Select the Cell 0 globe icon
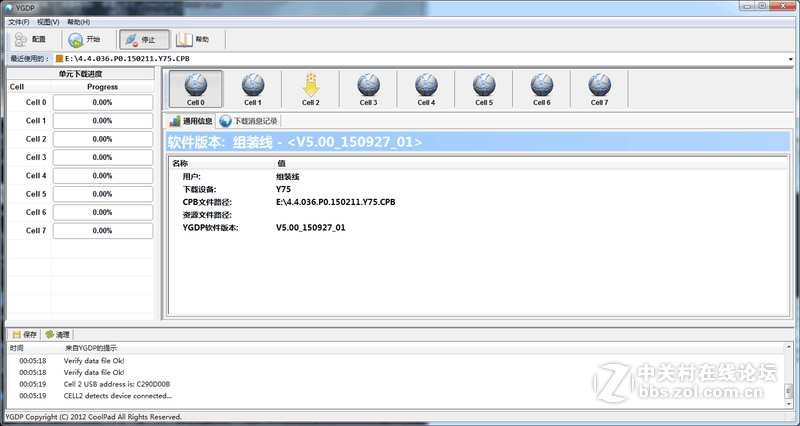The height and width of the screenshot is (426, 800). point(195,85)
